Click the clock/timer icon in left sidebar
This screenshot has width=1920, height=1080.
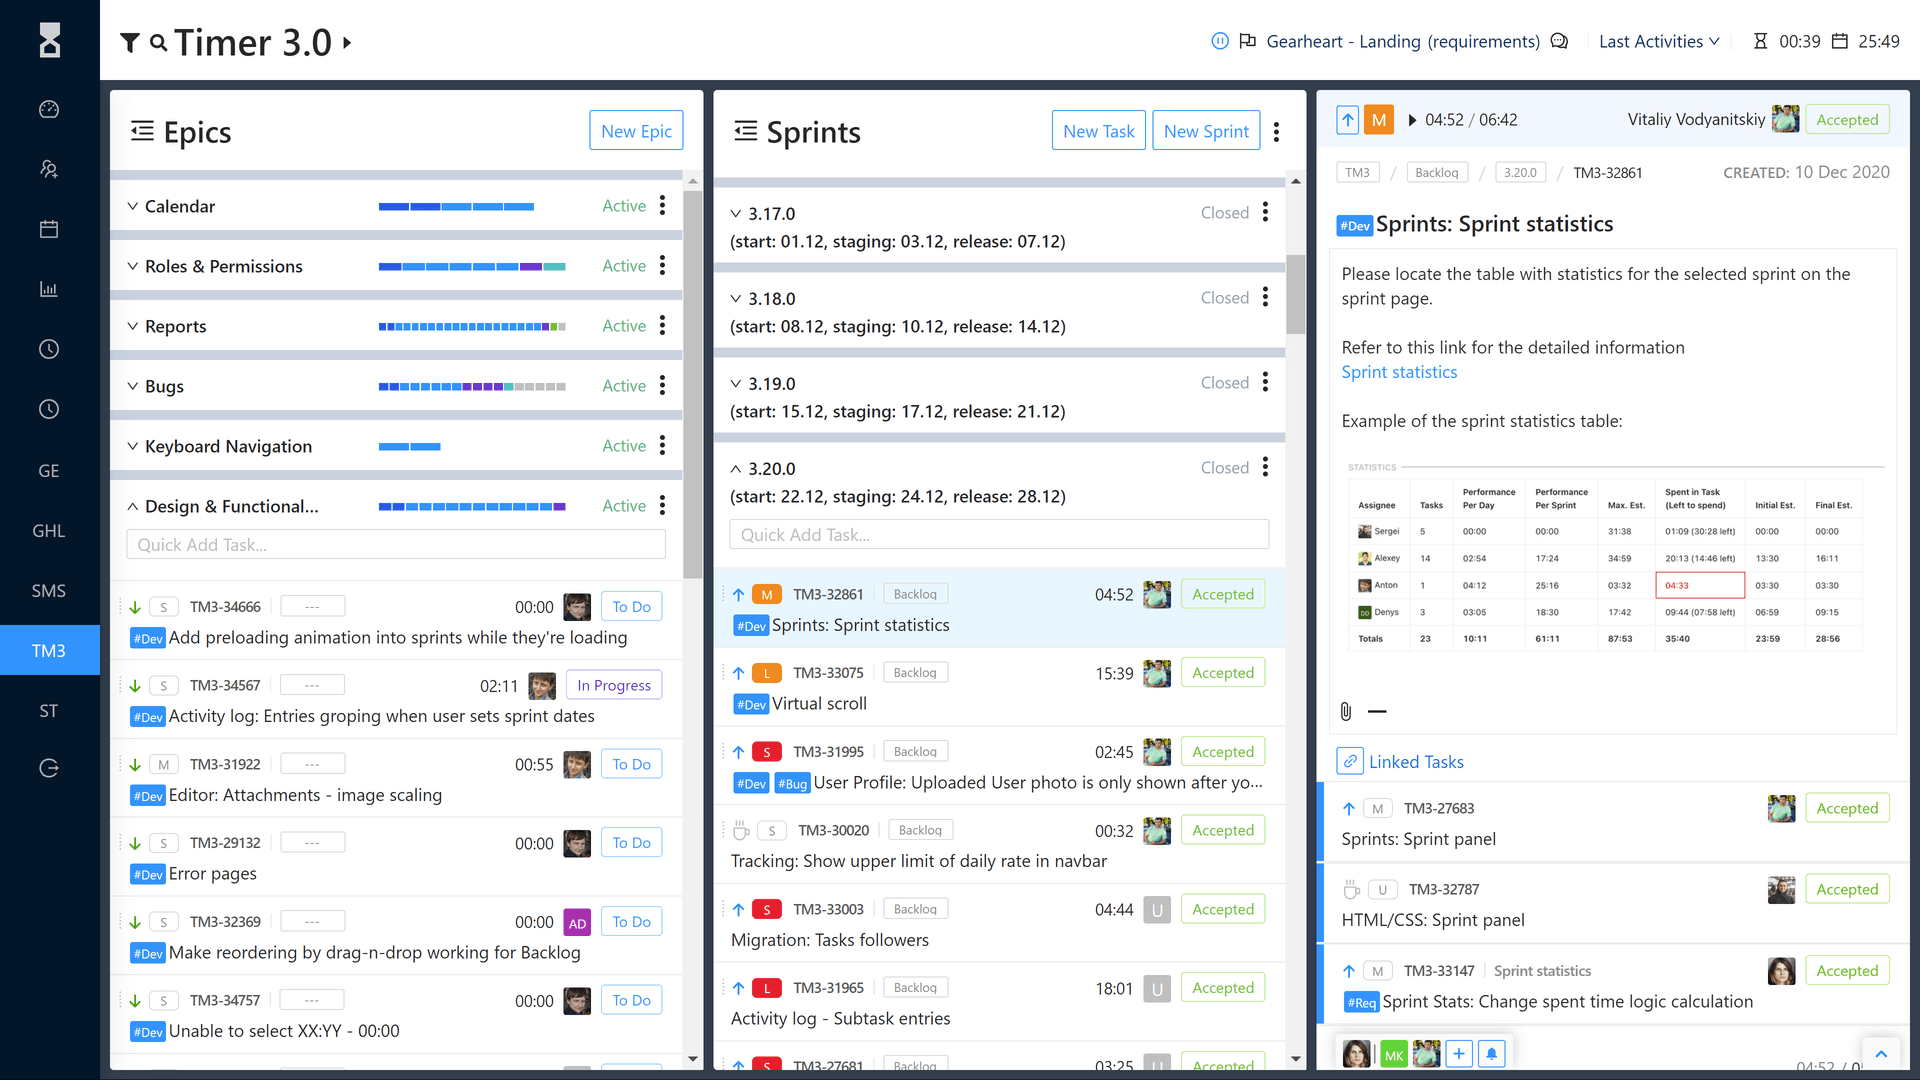pos(49,349)
